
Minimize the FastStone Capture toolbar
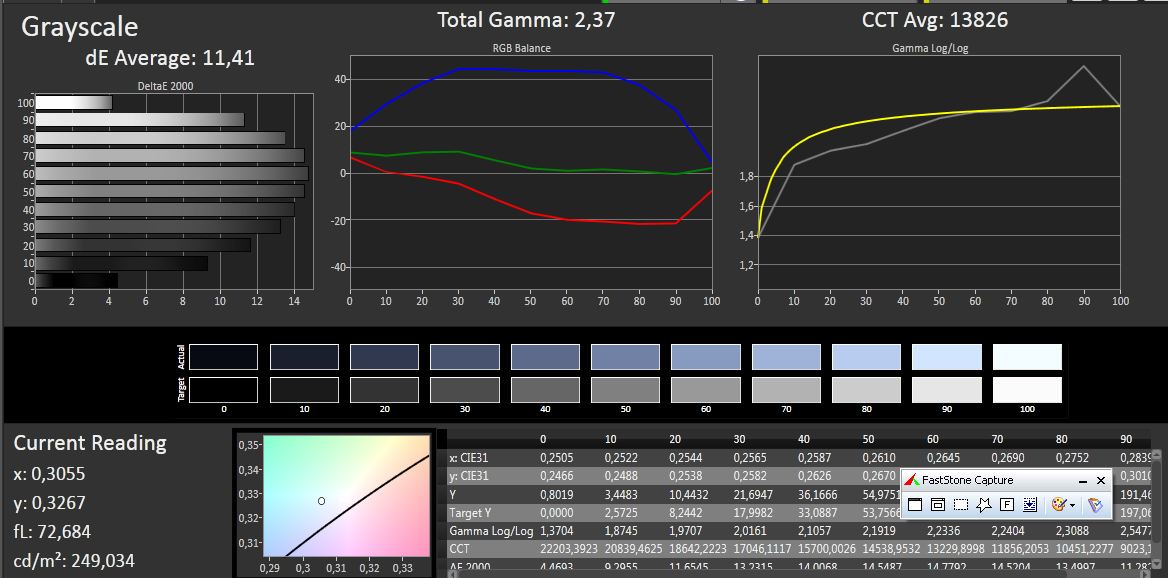[1083, 481]
